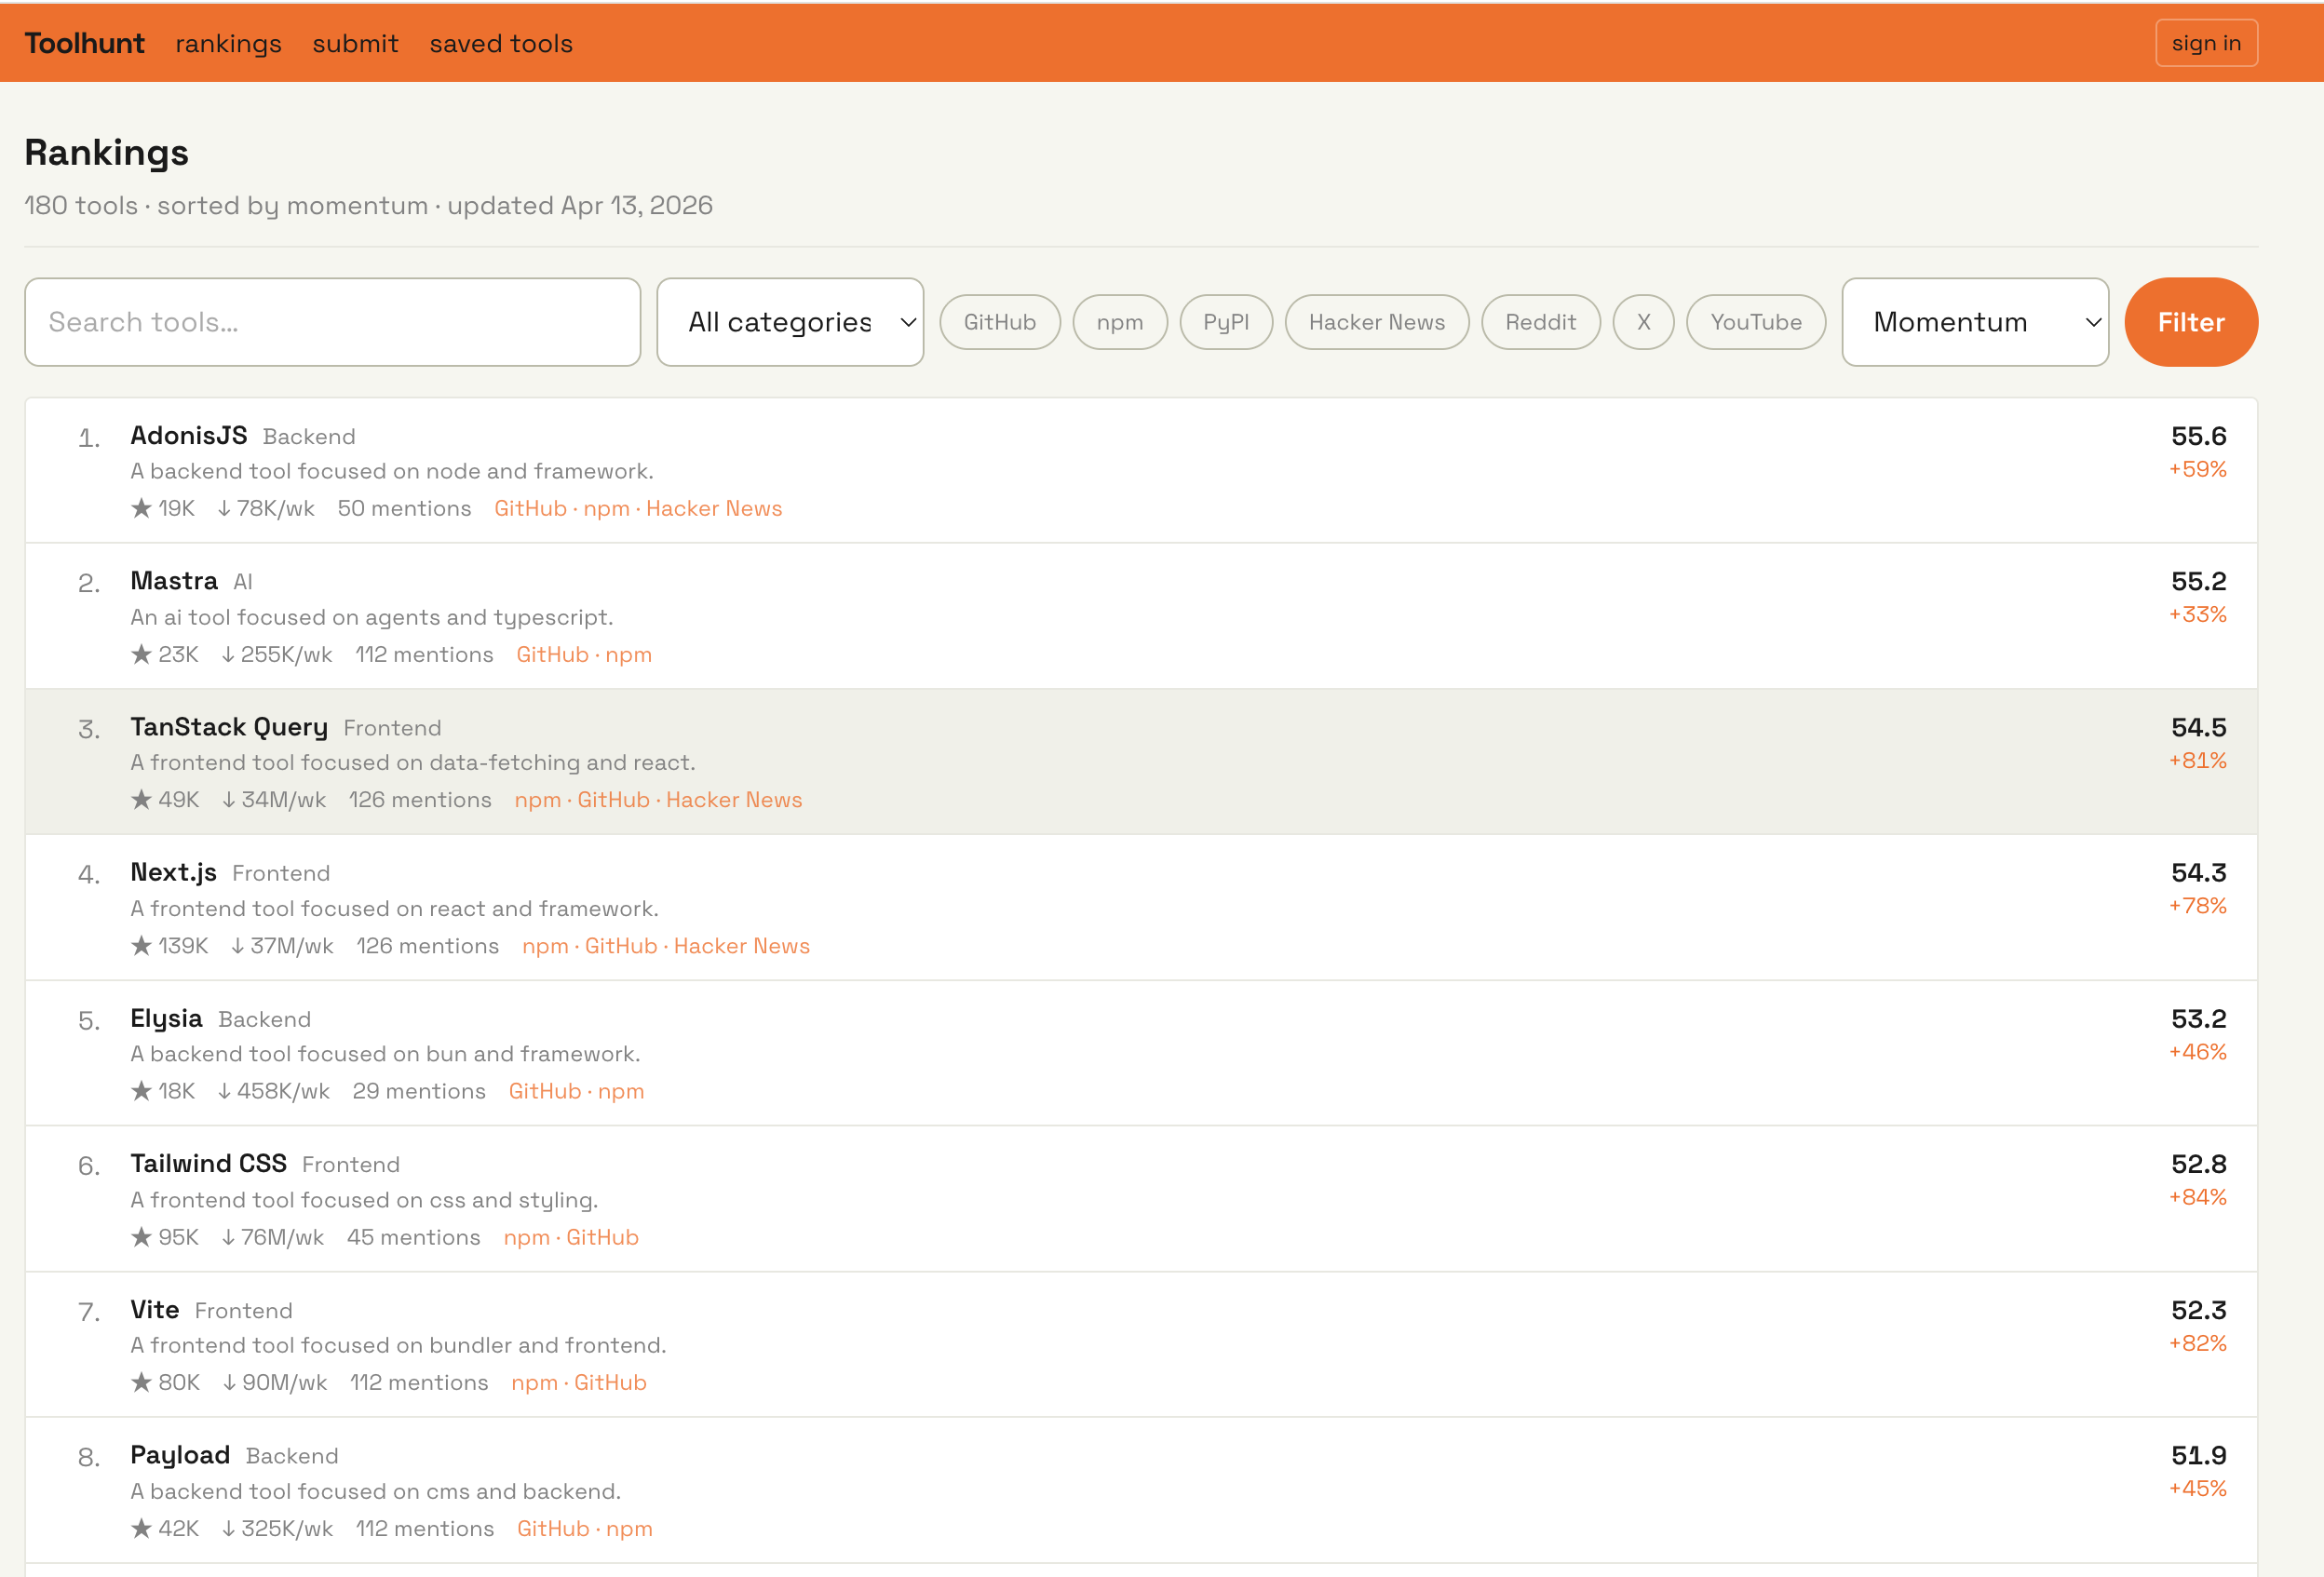
Task: Click the download arrow icon for Tailwind CSS
Action: pyautogui.click(x=228, y=1236)
